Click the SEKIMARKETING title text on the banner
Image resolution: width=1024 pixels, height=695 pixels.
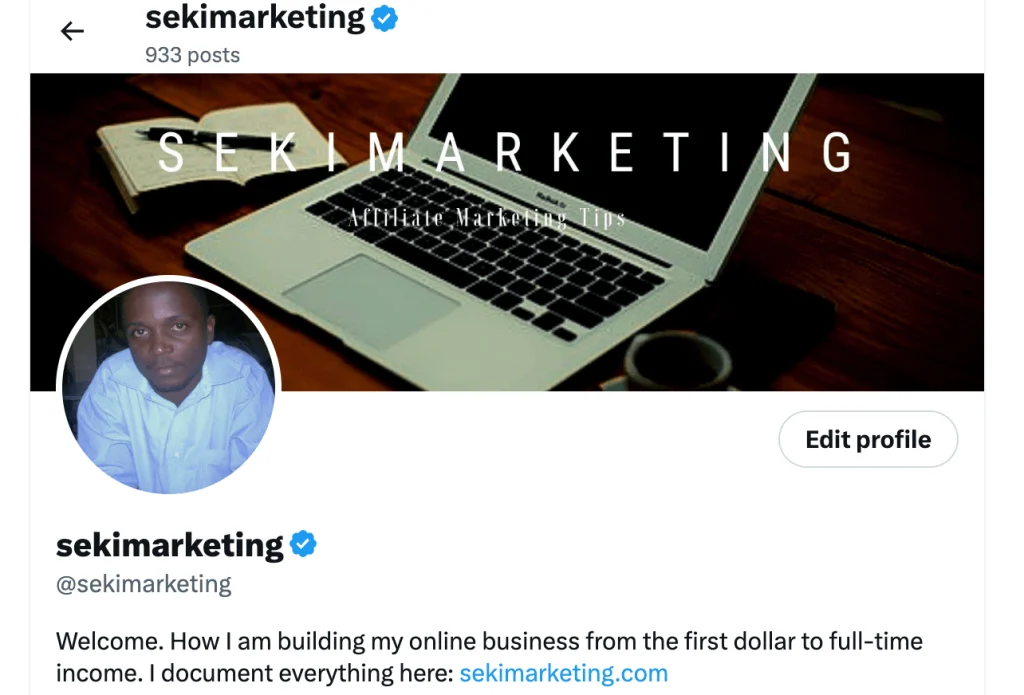pos(505,152)
